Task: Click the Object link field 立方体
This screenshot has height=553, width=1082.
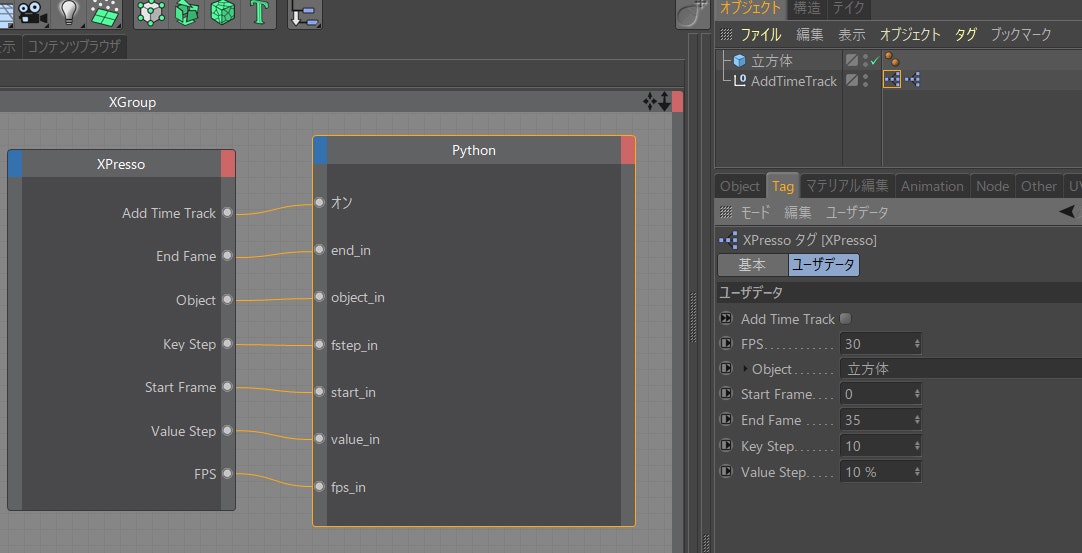Action: tap(961, 369)
